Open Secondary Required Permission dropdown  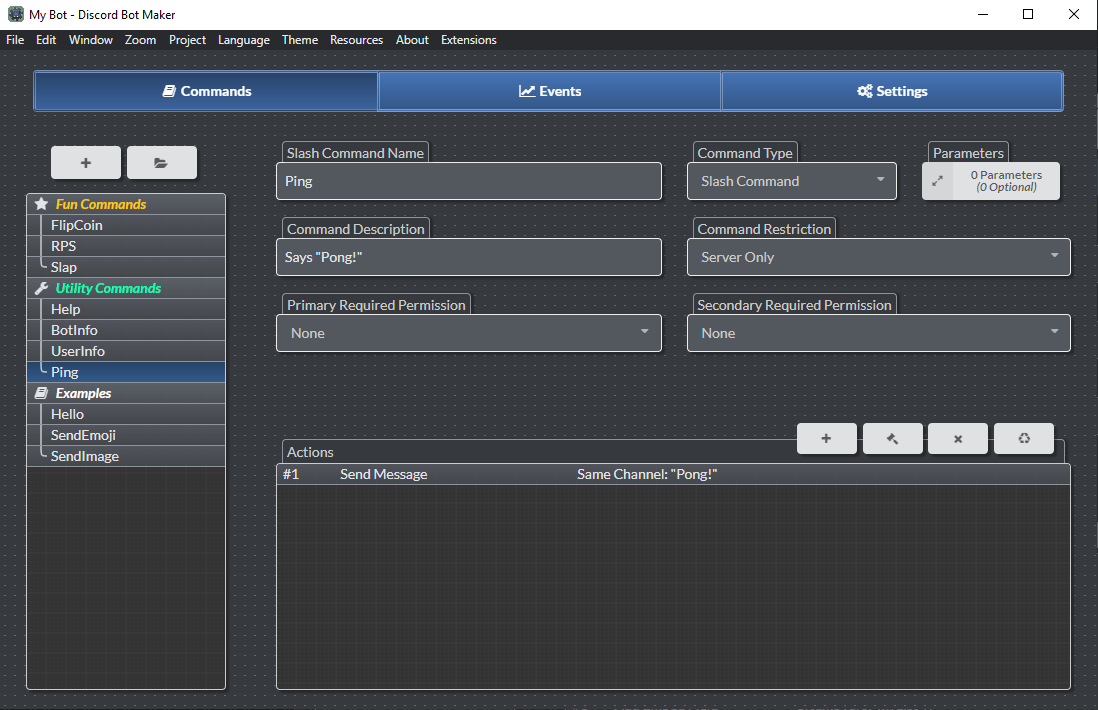click(878, 333)
